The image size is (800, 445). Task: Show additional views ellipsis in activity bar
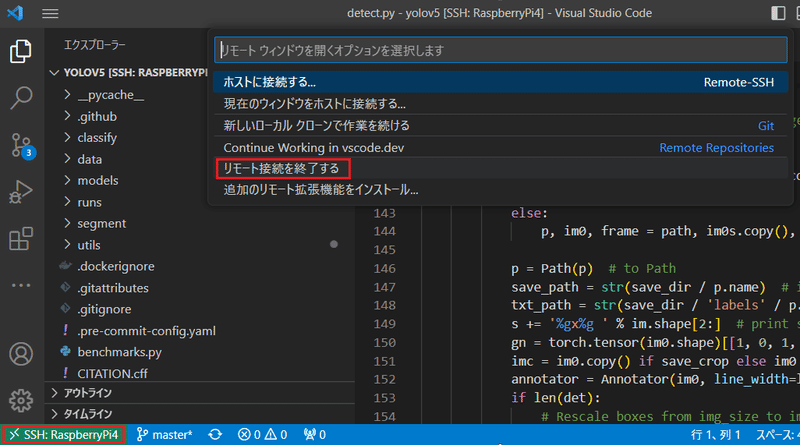tap(20, 285)
